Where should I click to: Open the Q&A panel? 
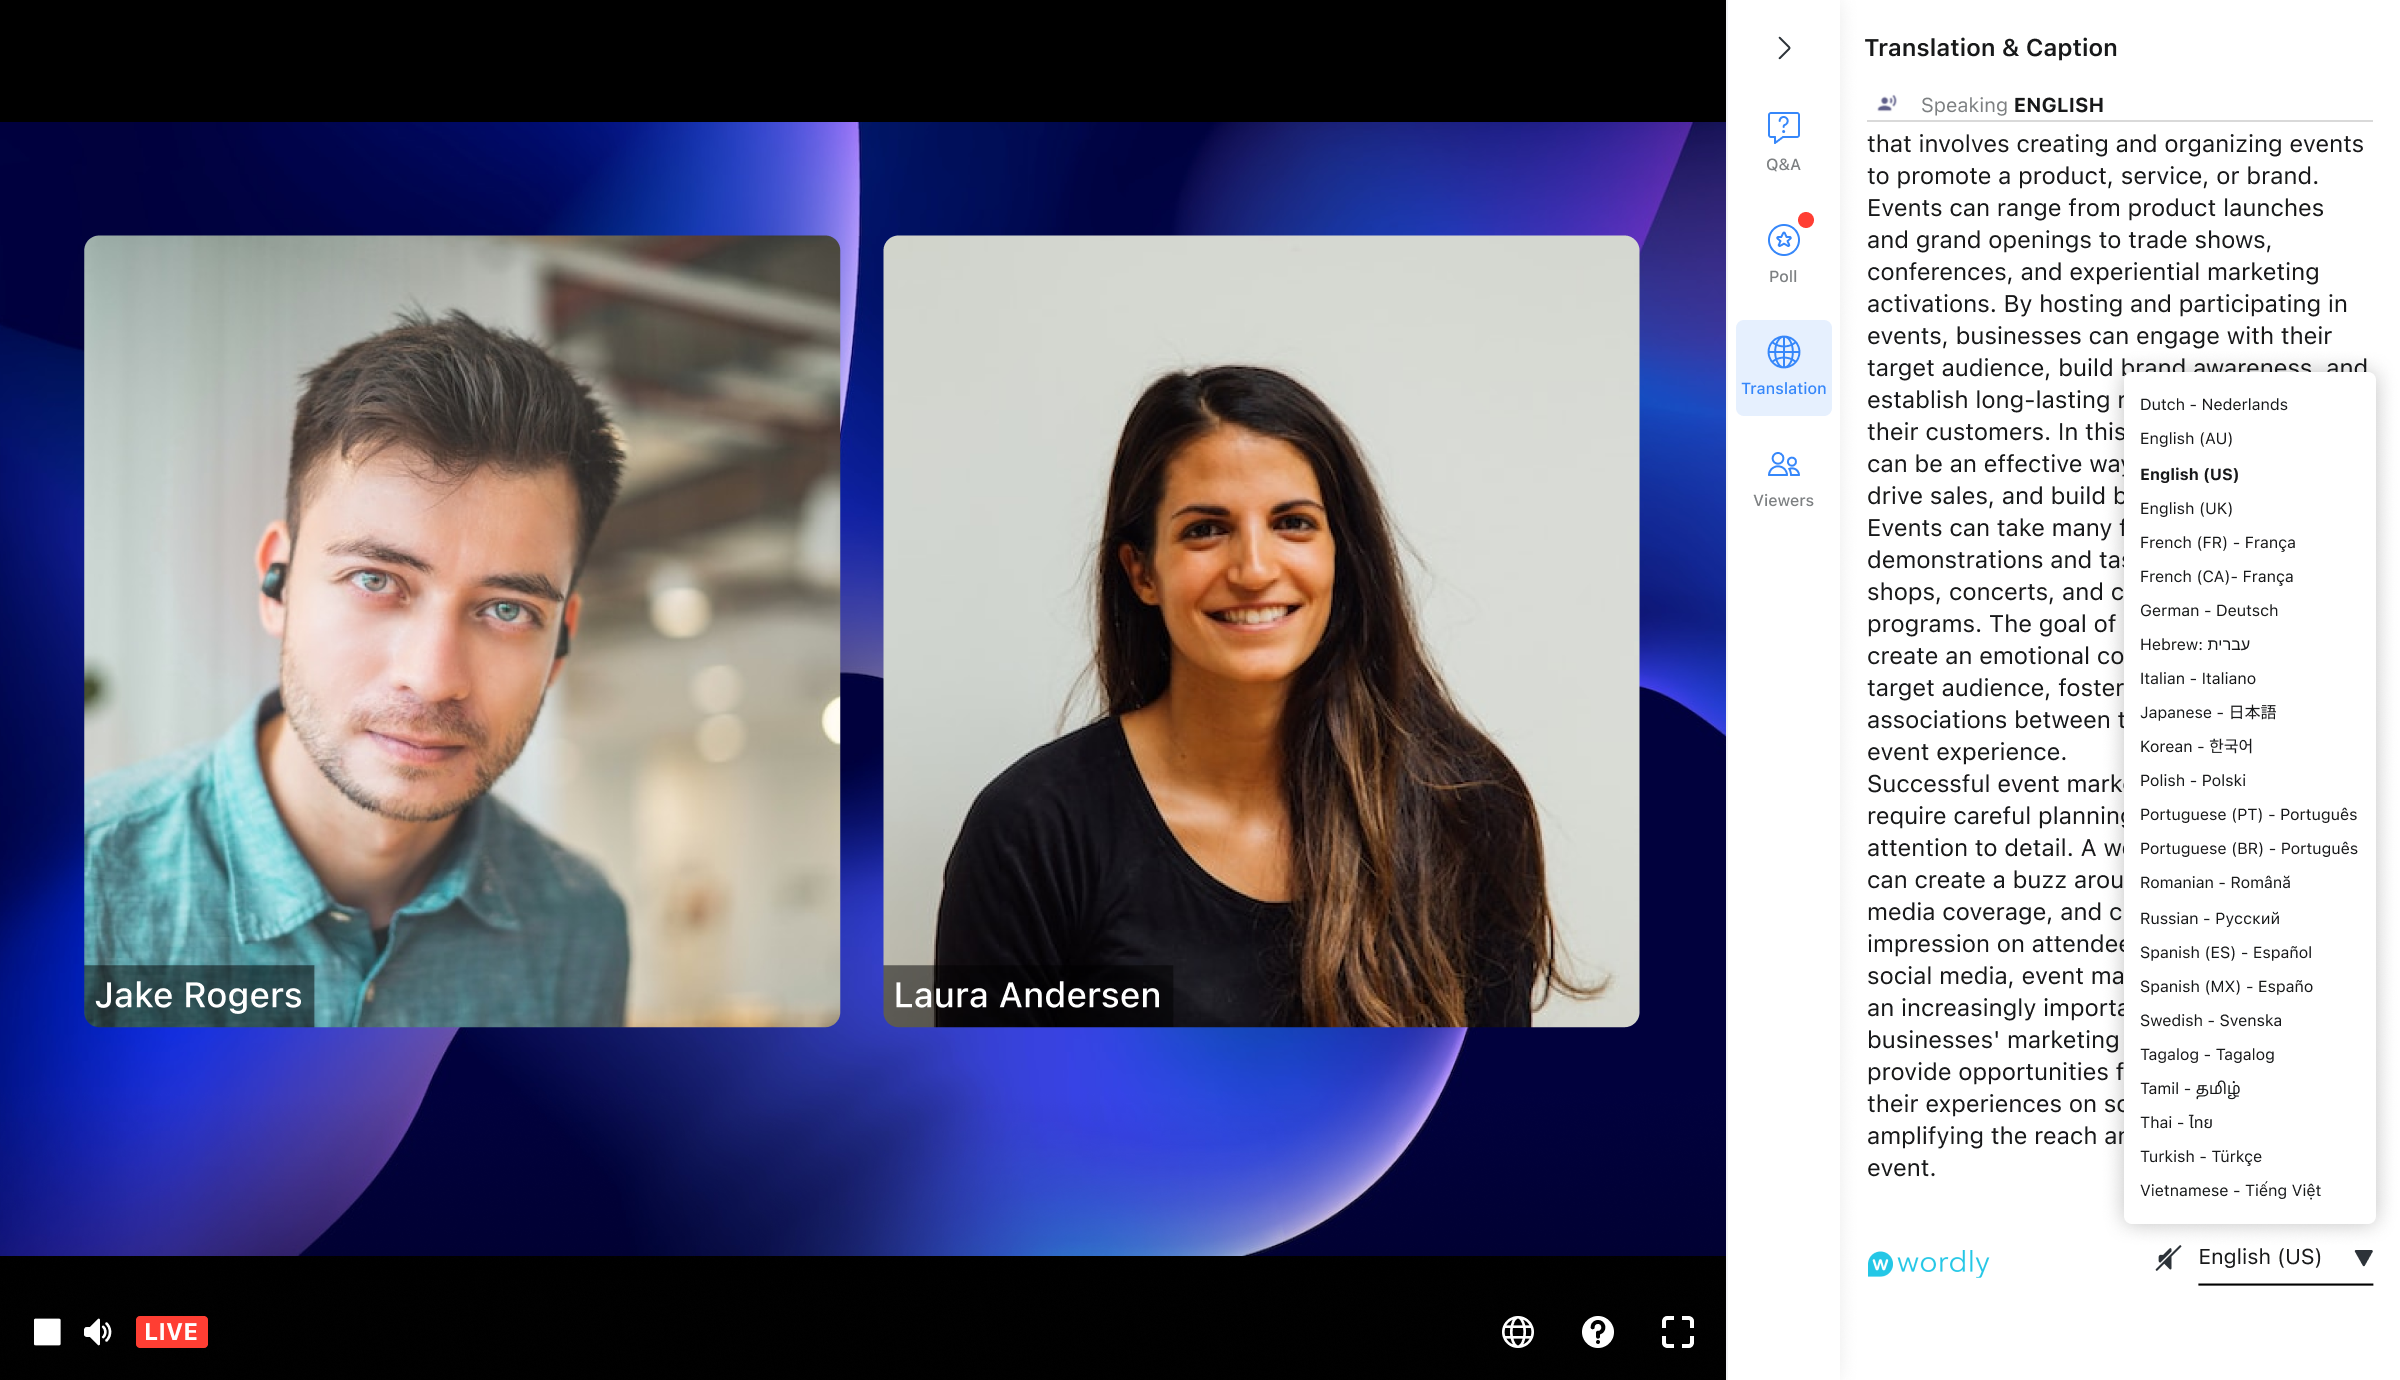[1783, 142]
